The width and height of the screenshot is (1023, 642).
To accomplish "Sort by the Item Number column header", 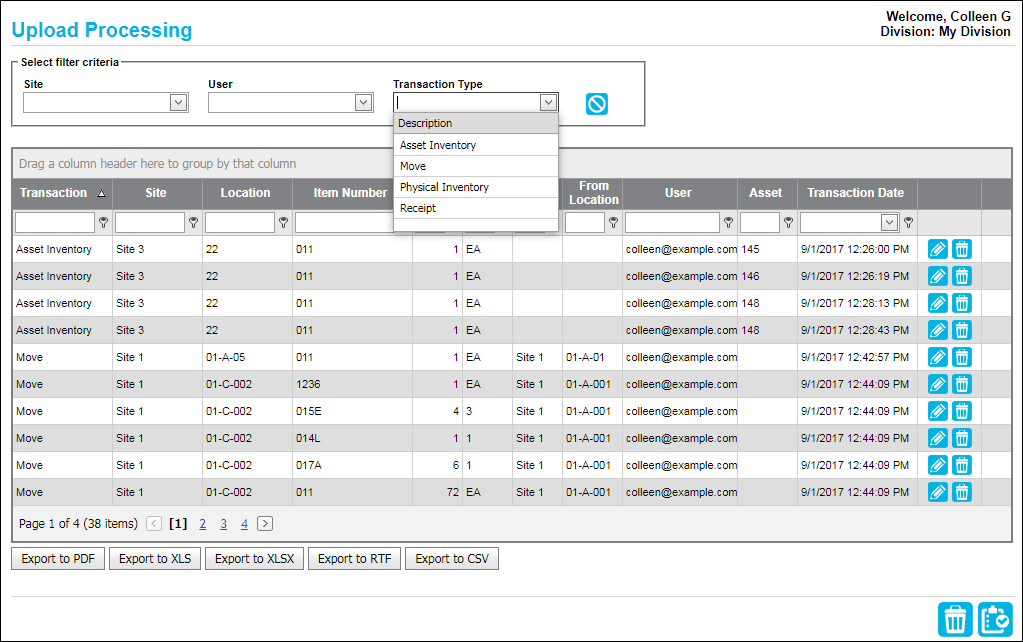I will 350,193.
